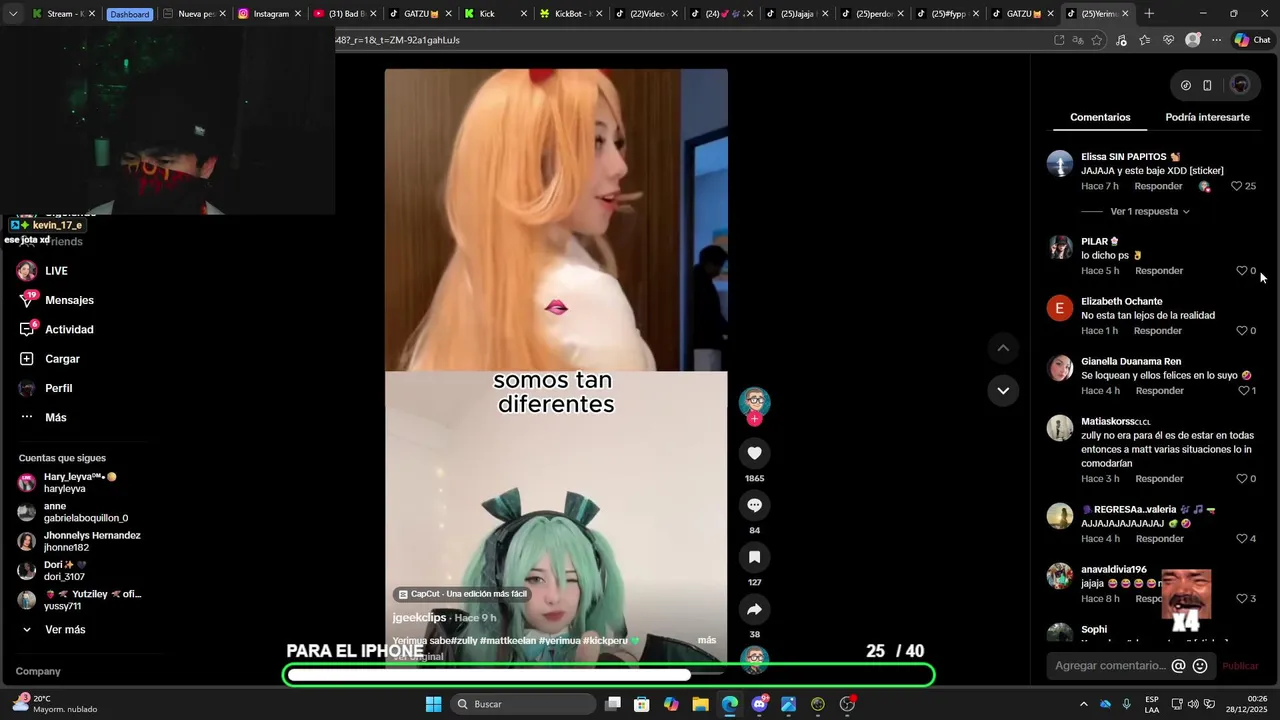
Task: Open video comments via speech bubble icon
Action: (754, 505)
